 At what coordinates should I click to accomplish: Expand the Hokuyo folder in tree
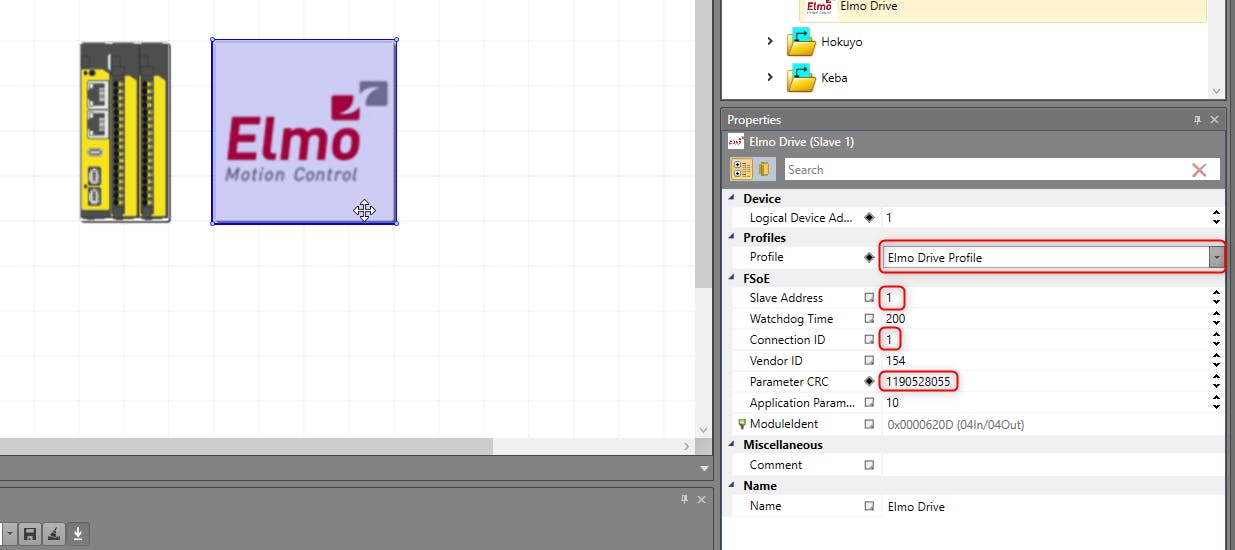[x=770, y=42]
